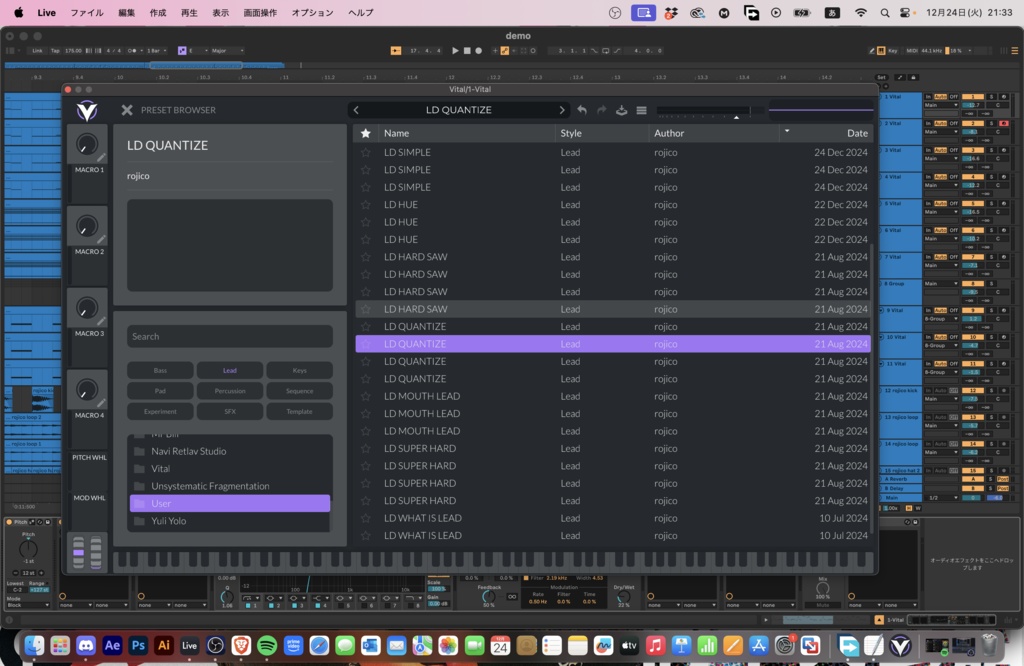Image resolution: width=1024 pixels, height=666 pixels.
Task: Toggle Follow playback button in Live
Action: point(396,50)
